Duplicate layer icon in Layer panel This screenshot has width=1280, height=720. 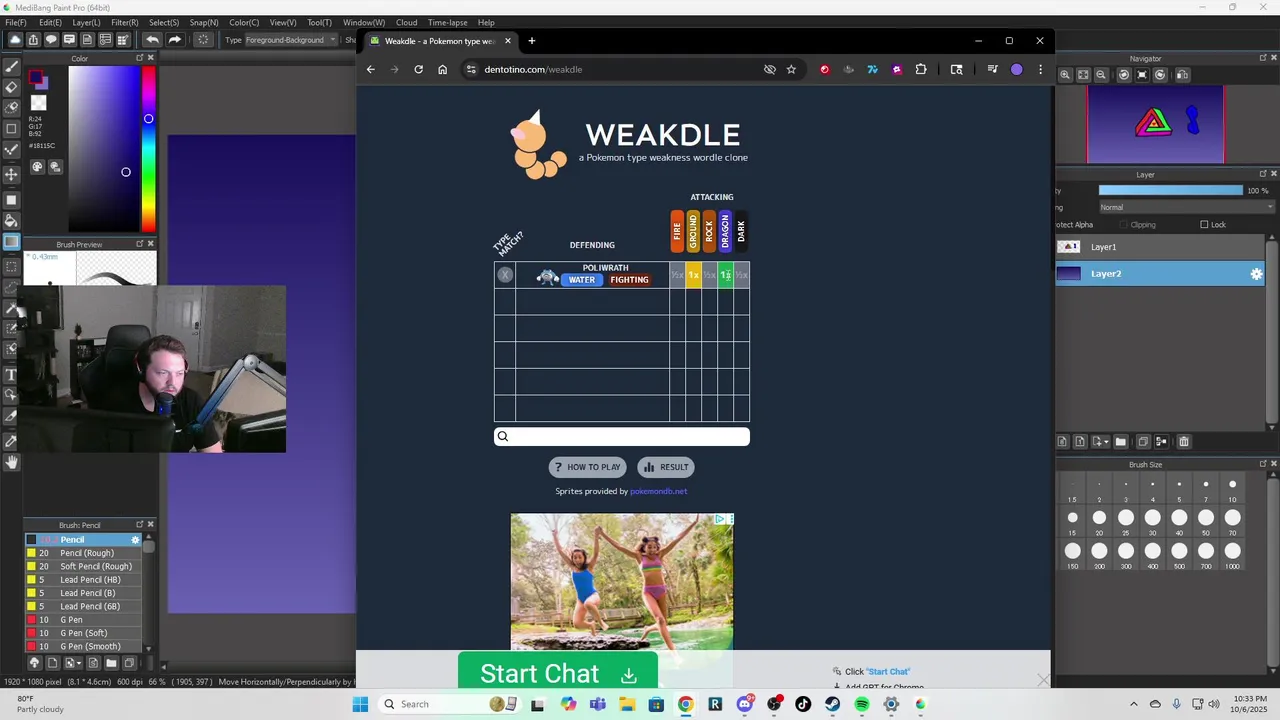1143,442
